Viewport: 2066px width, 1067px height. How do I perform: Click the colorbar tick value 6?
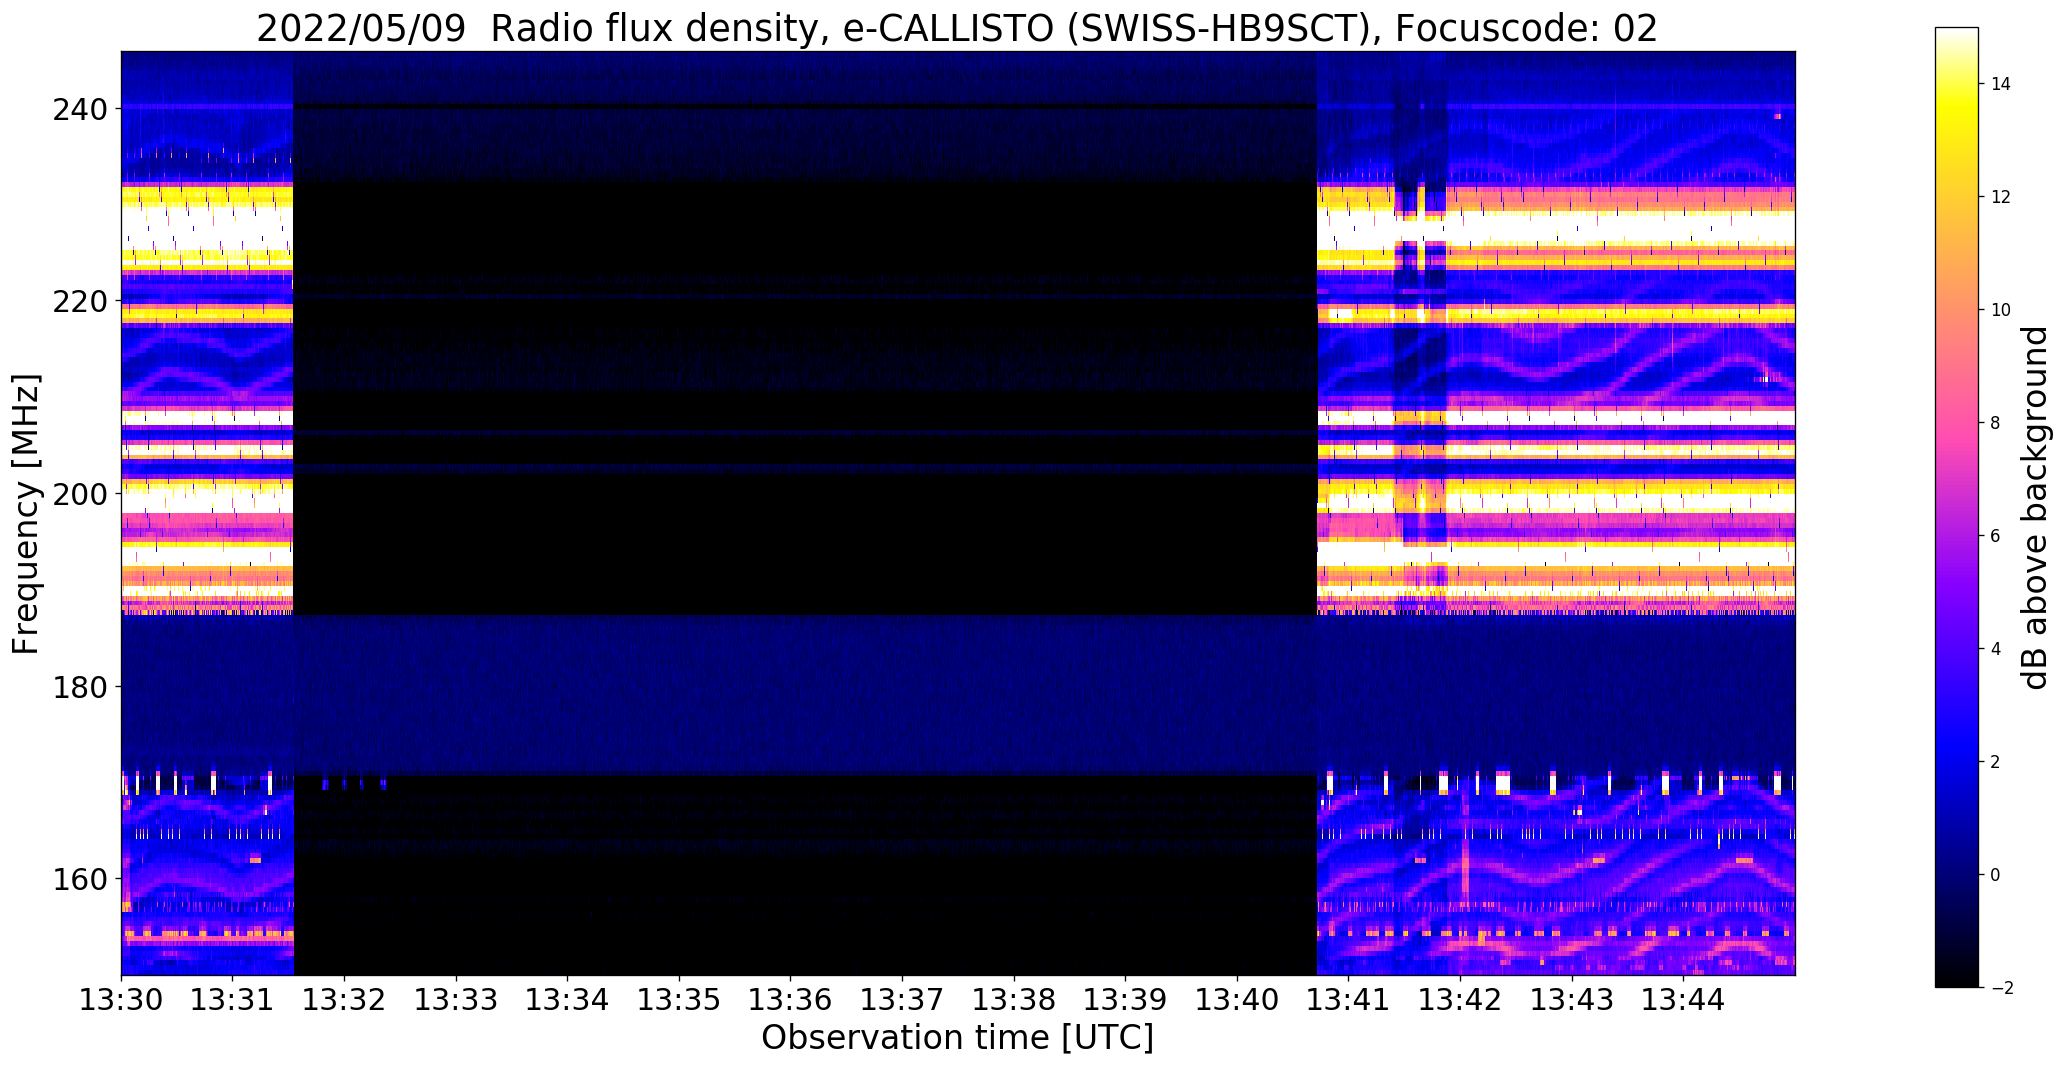coord(1996,536)
